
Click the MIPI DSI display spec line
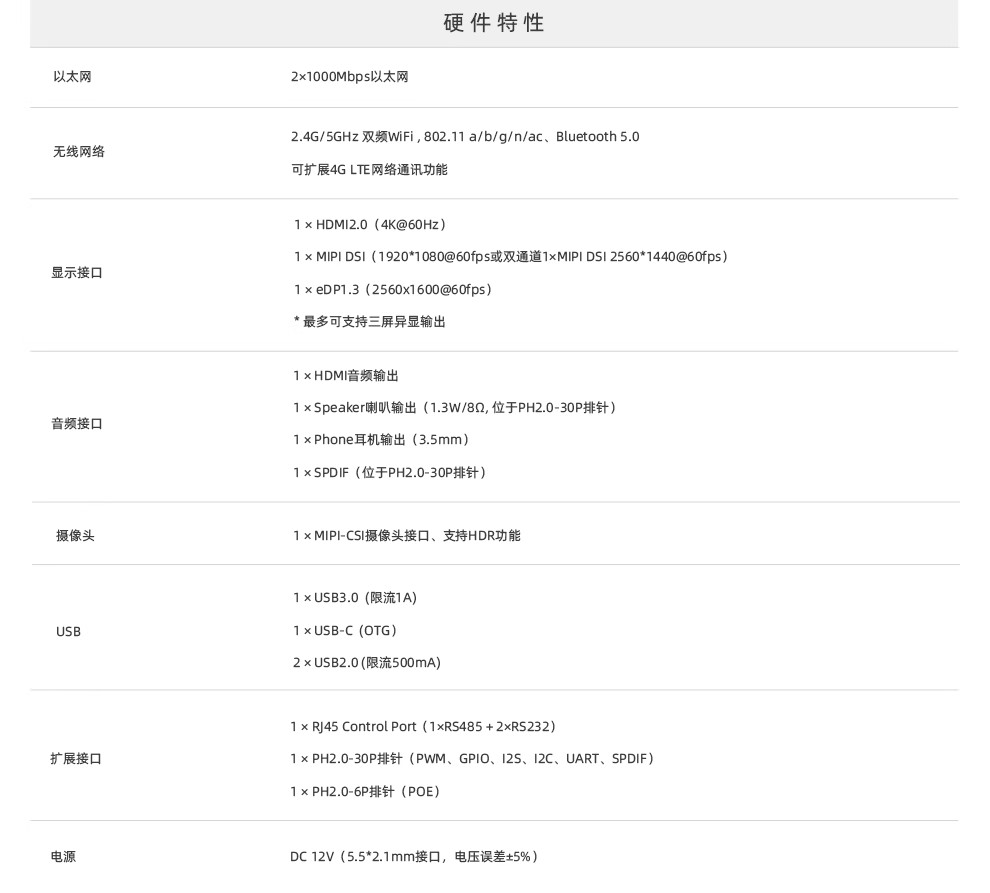(510, 257)
